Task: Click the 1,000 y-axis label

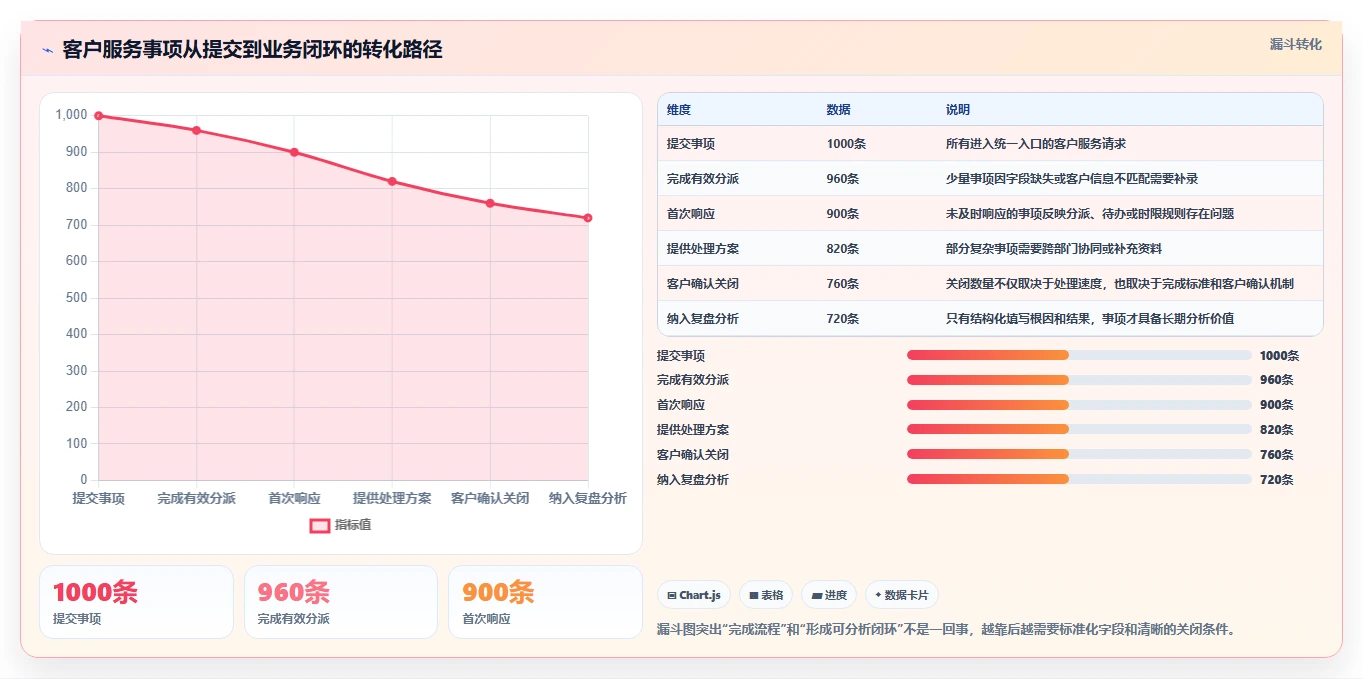Action: click(x=72, y=115)
